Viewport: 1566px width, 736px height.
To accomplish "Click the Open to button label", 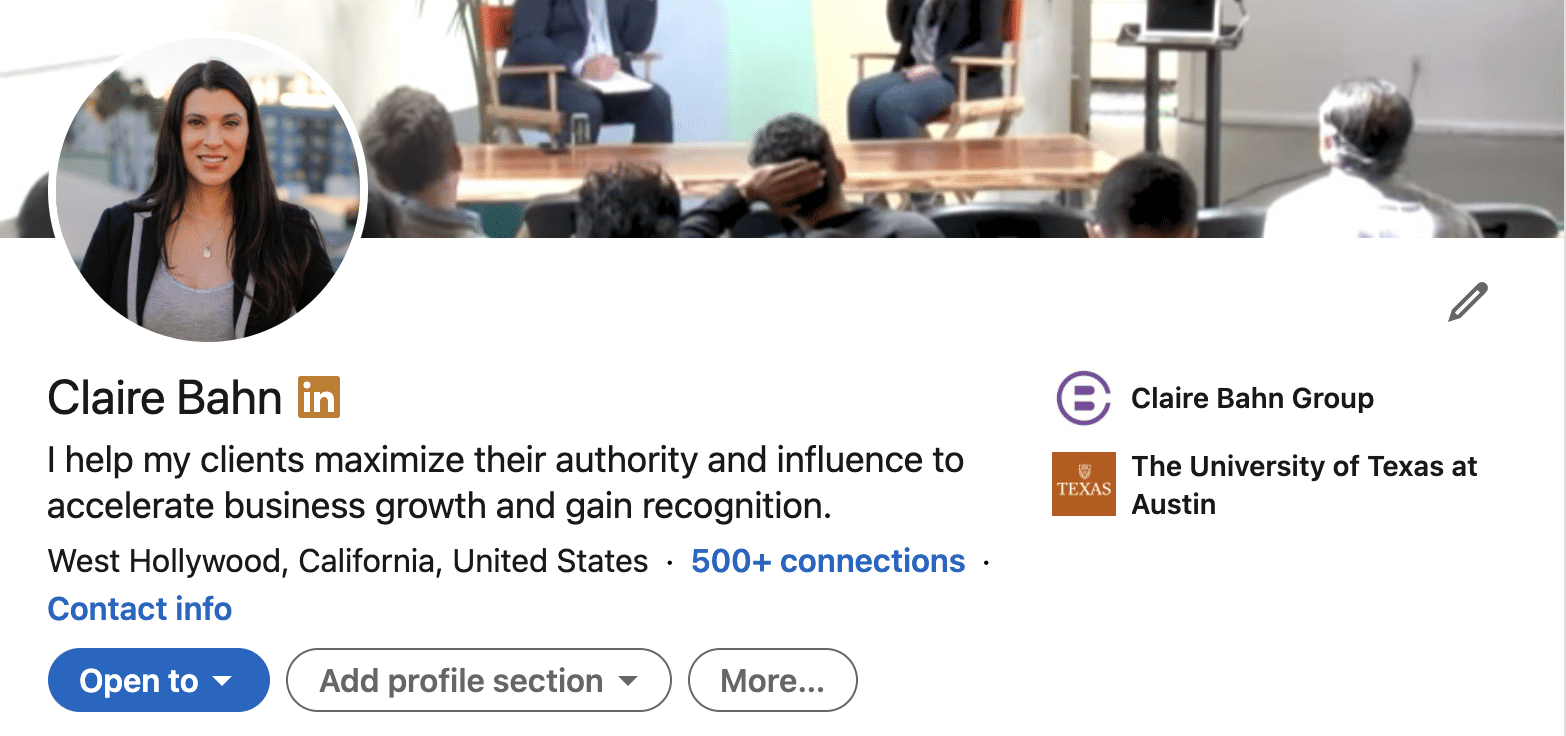I will [x=139, y=681].
